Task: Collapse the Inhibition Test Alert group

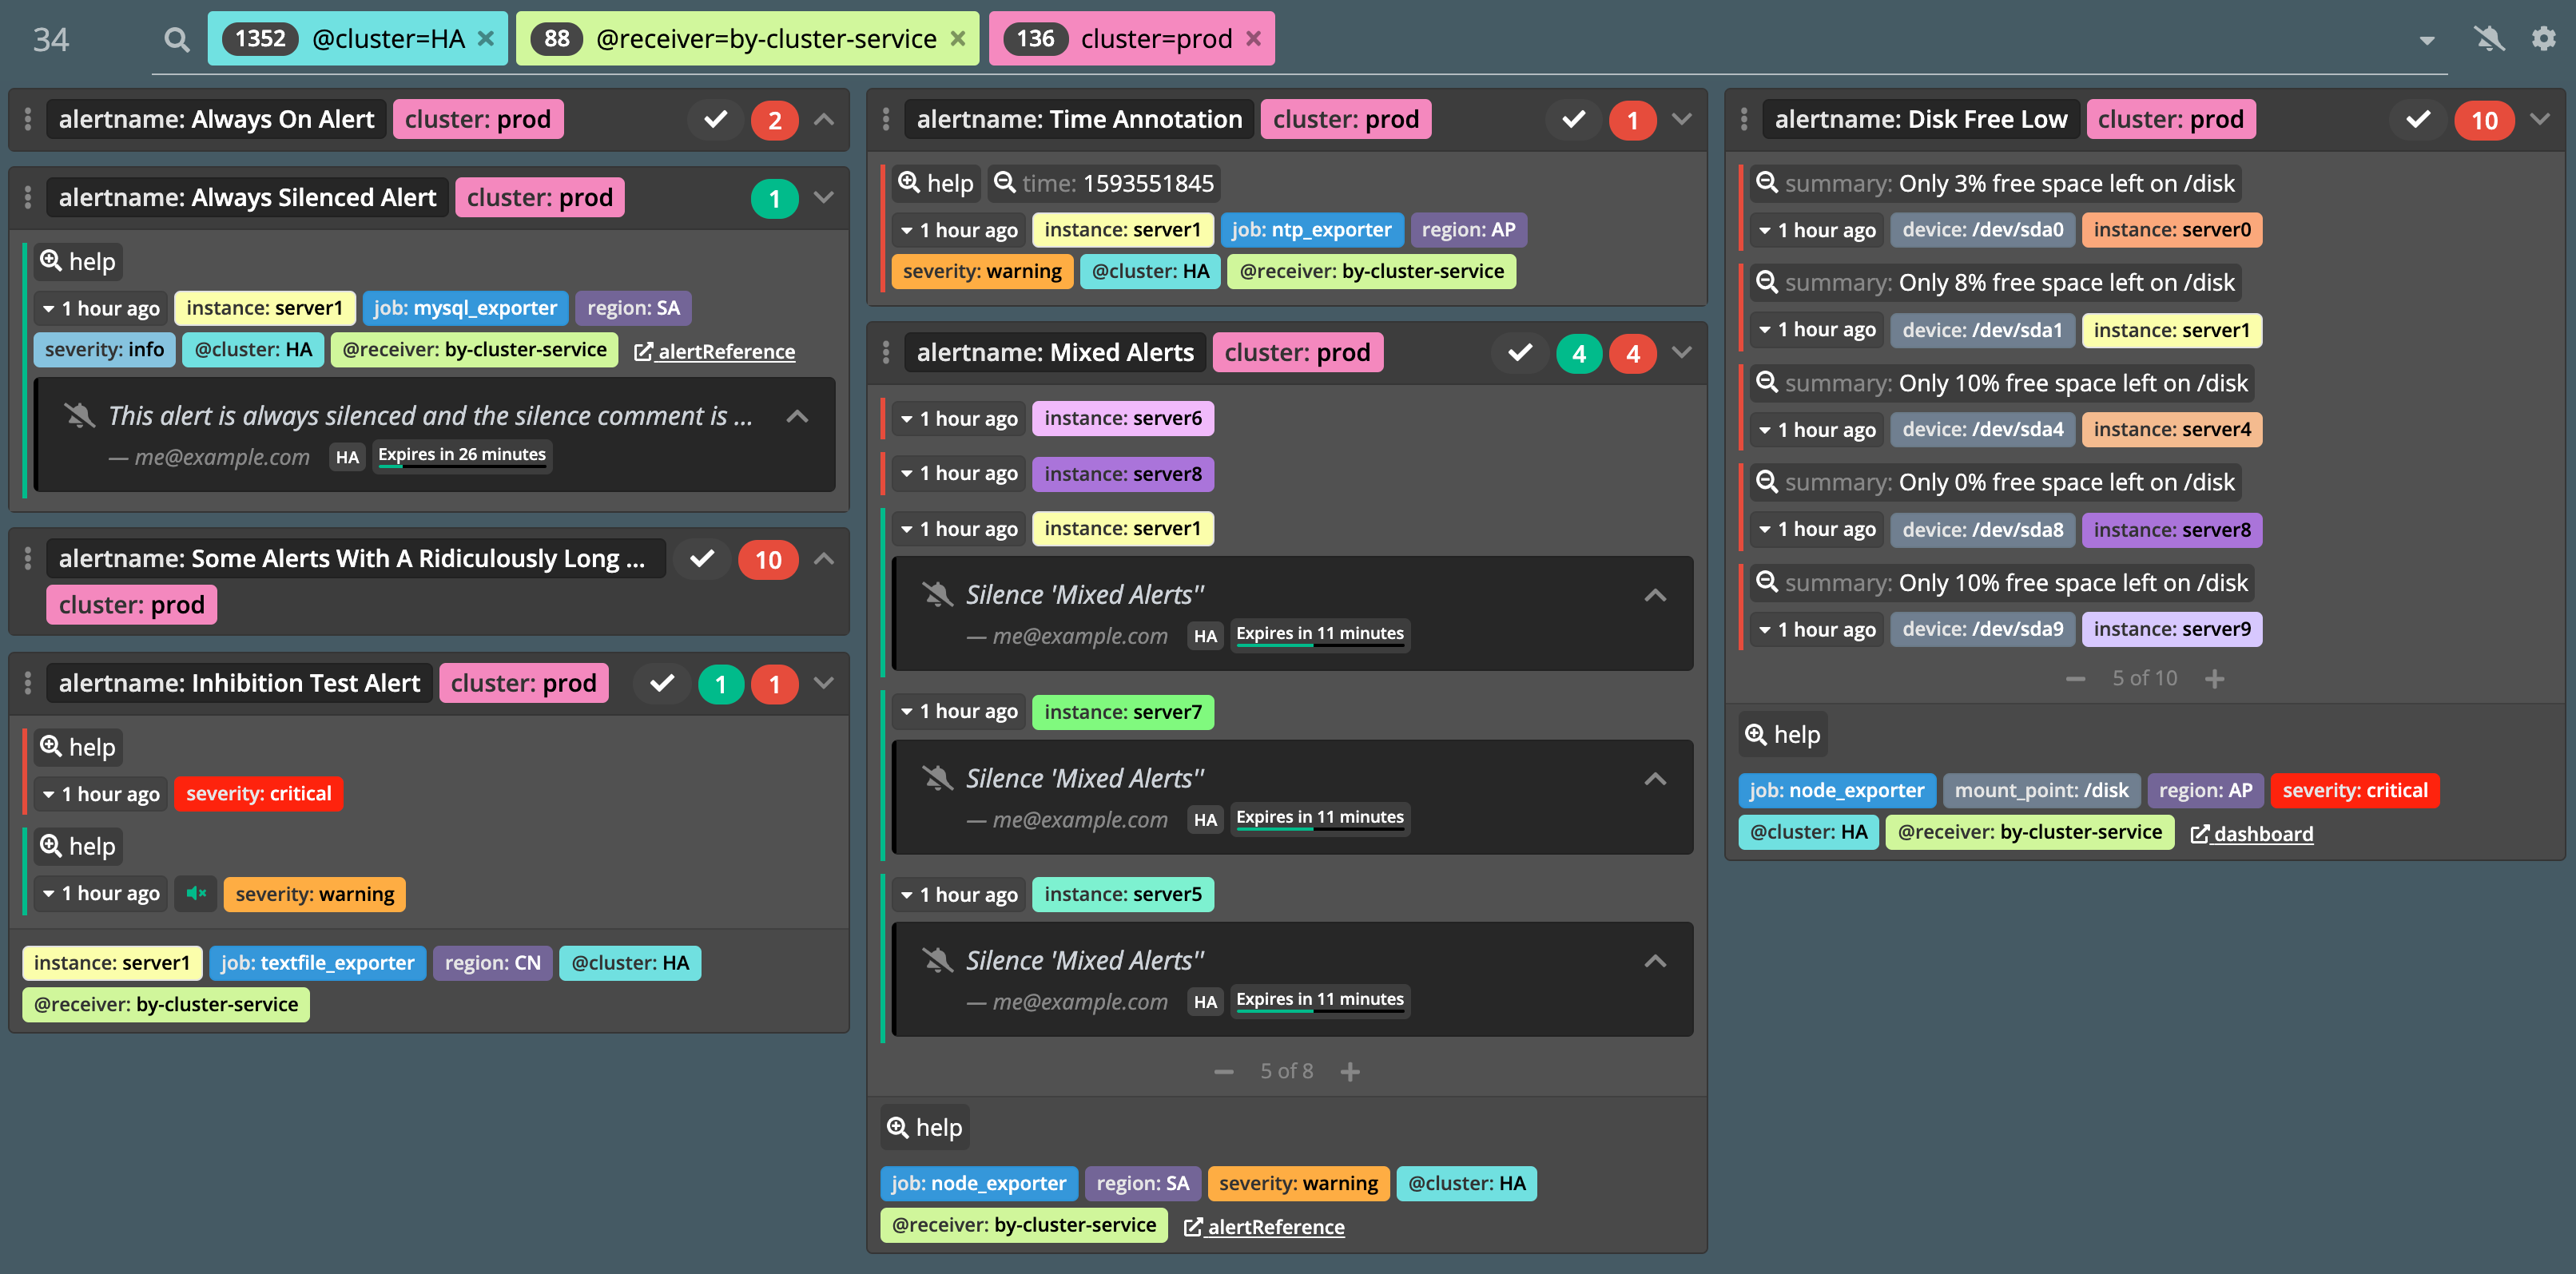Action: coord(824,683)
